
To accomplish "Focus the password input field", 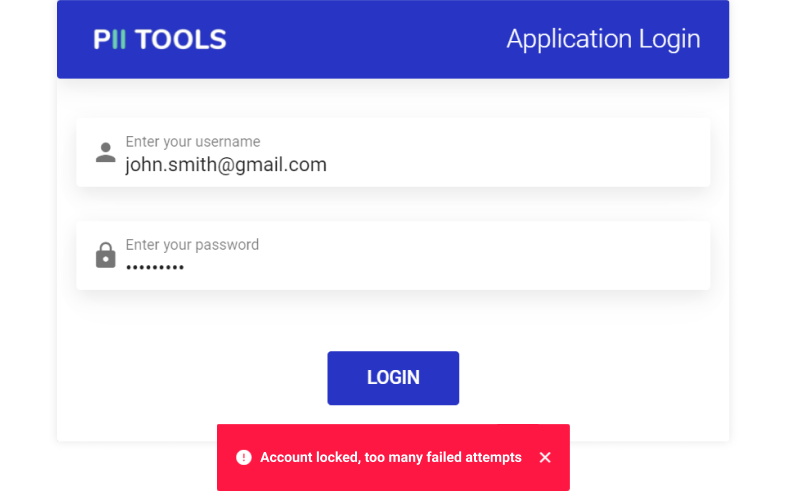I will [x=393, y=256].
